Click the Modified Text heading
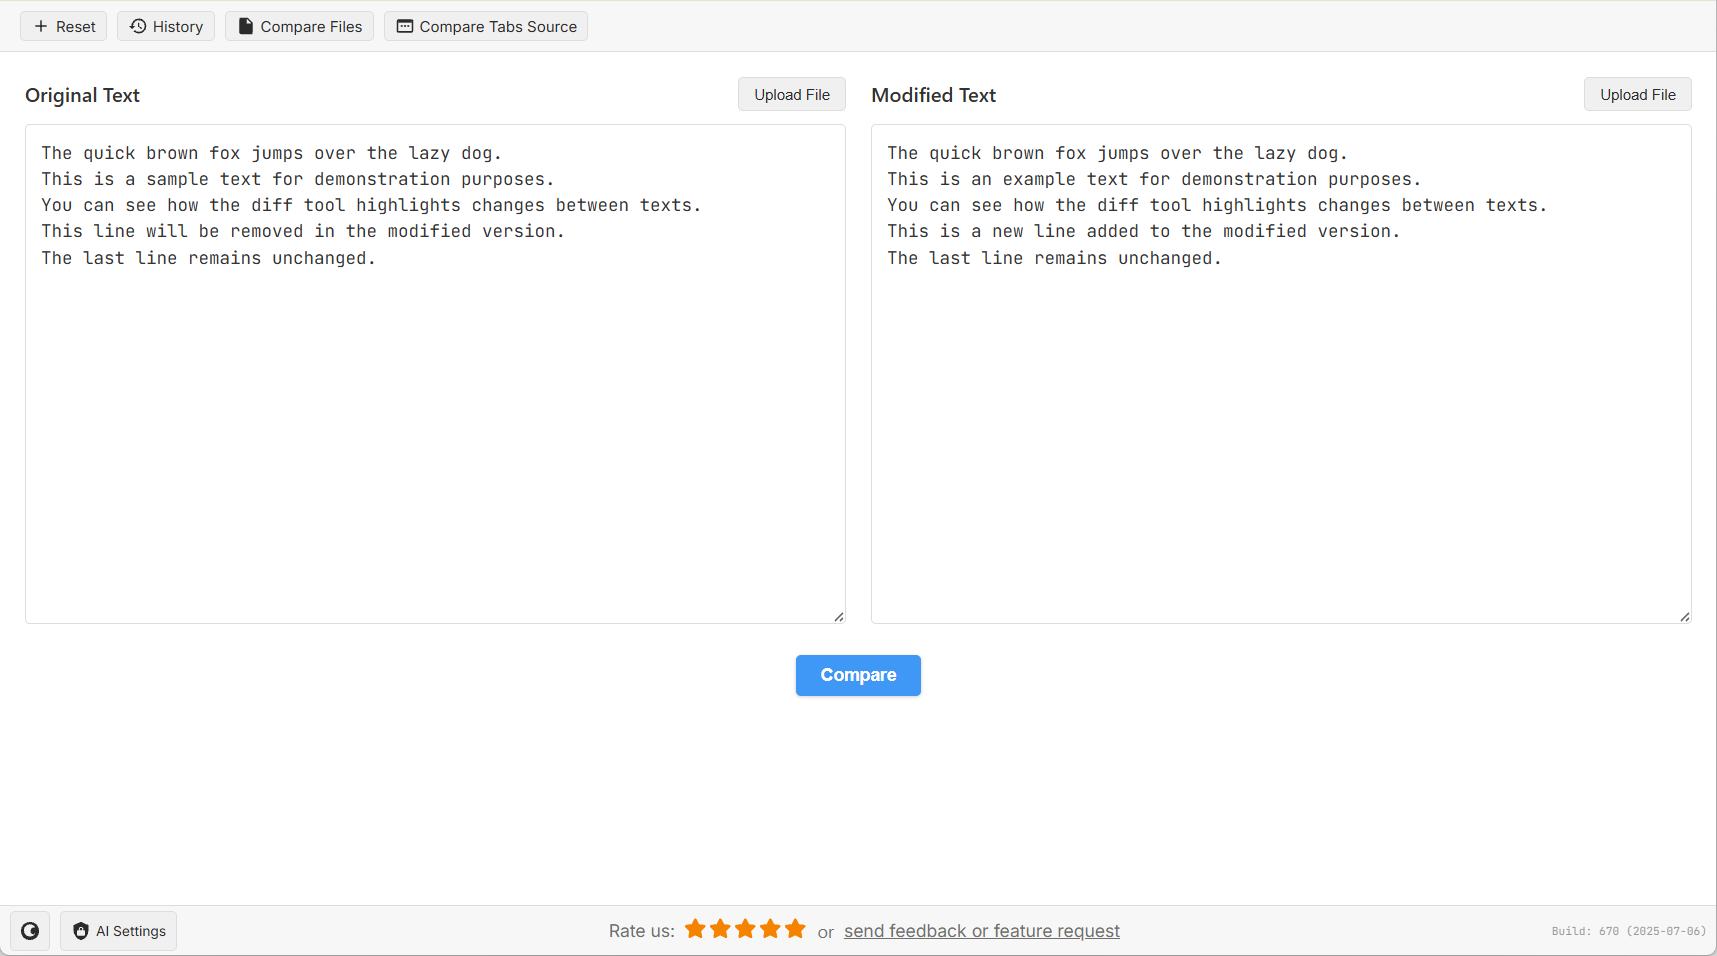 click(933, 95)
